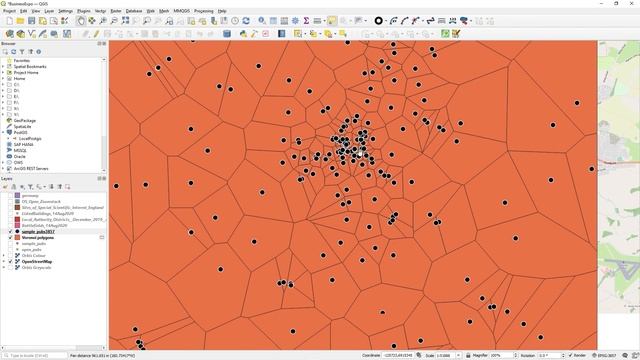Click the Pan Map to Selection icon

[92, 21]
